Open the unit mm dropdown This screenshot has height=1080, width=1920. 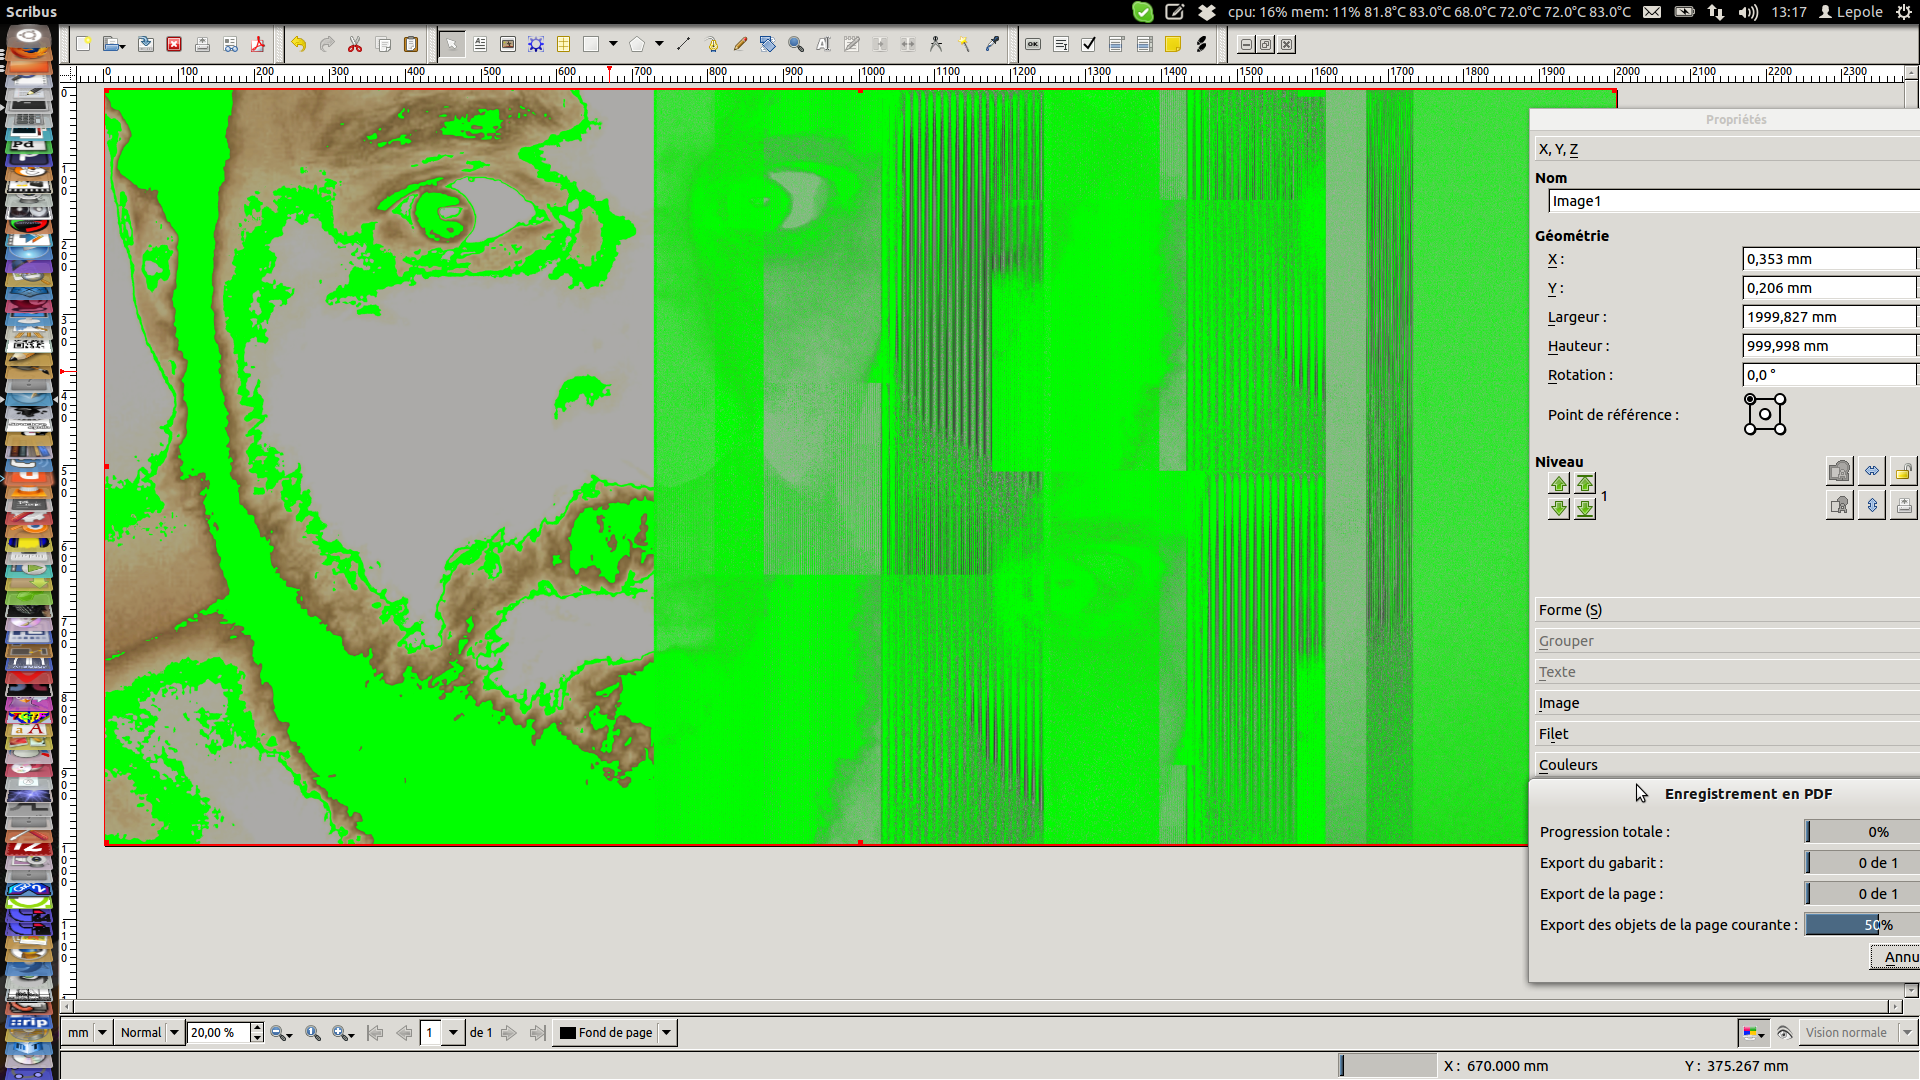[101, 1033]
